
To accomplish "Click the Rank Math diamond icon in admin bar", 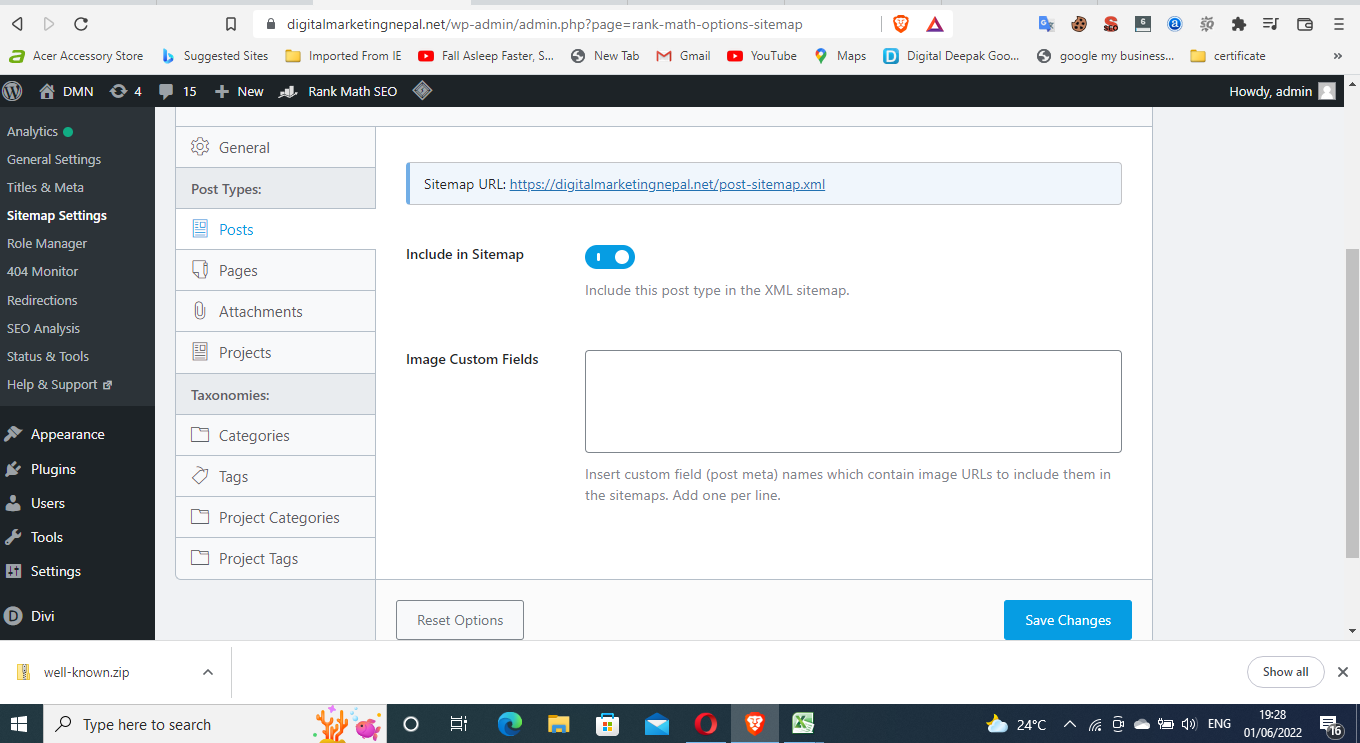I will click(x=423, y=91).
